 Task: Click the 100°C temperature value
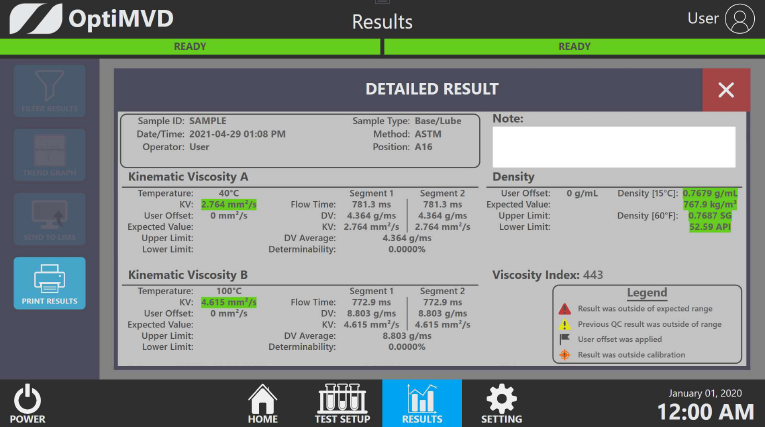[229, 291]
